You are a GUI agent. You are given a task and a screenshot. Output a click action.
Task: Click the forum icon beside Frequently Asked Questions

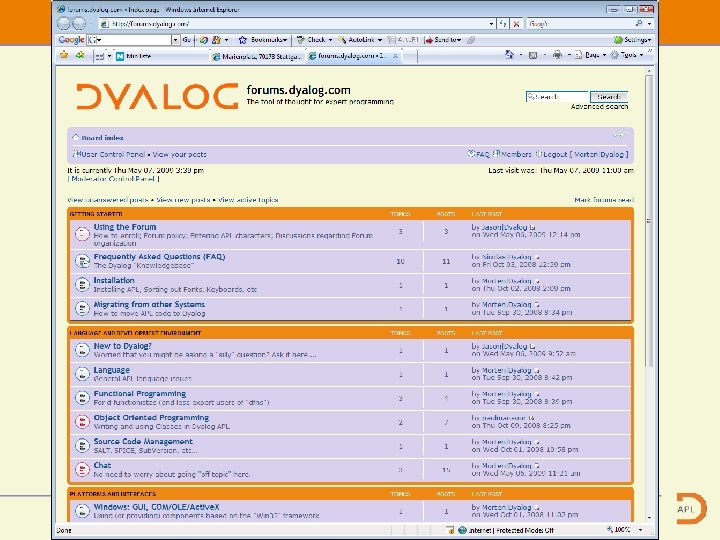pyautogui.click(x=82, y=261)
